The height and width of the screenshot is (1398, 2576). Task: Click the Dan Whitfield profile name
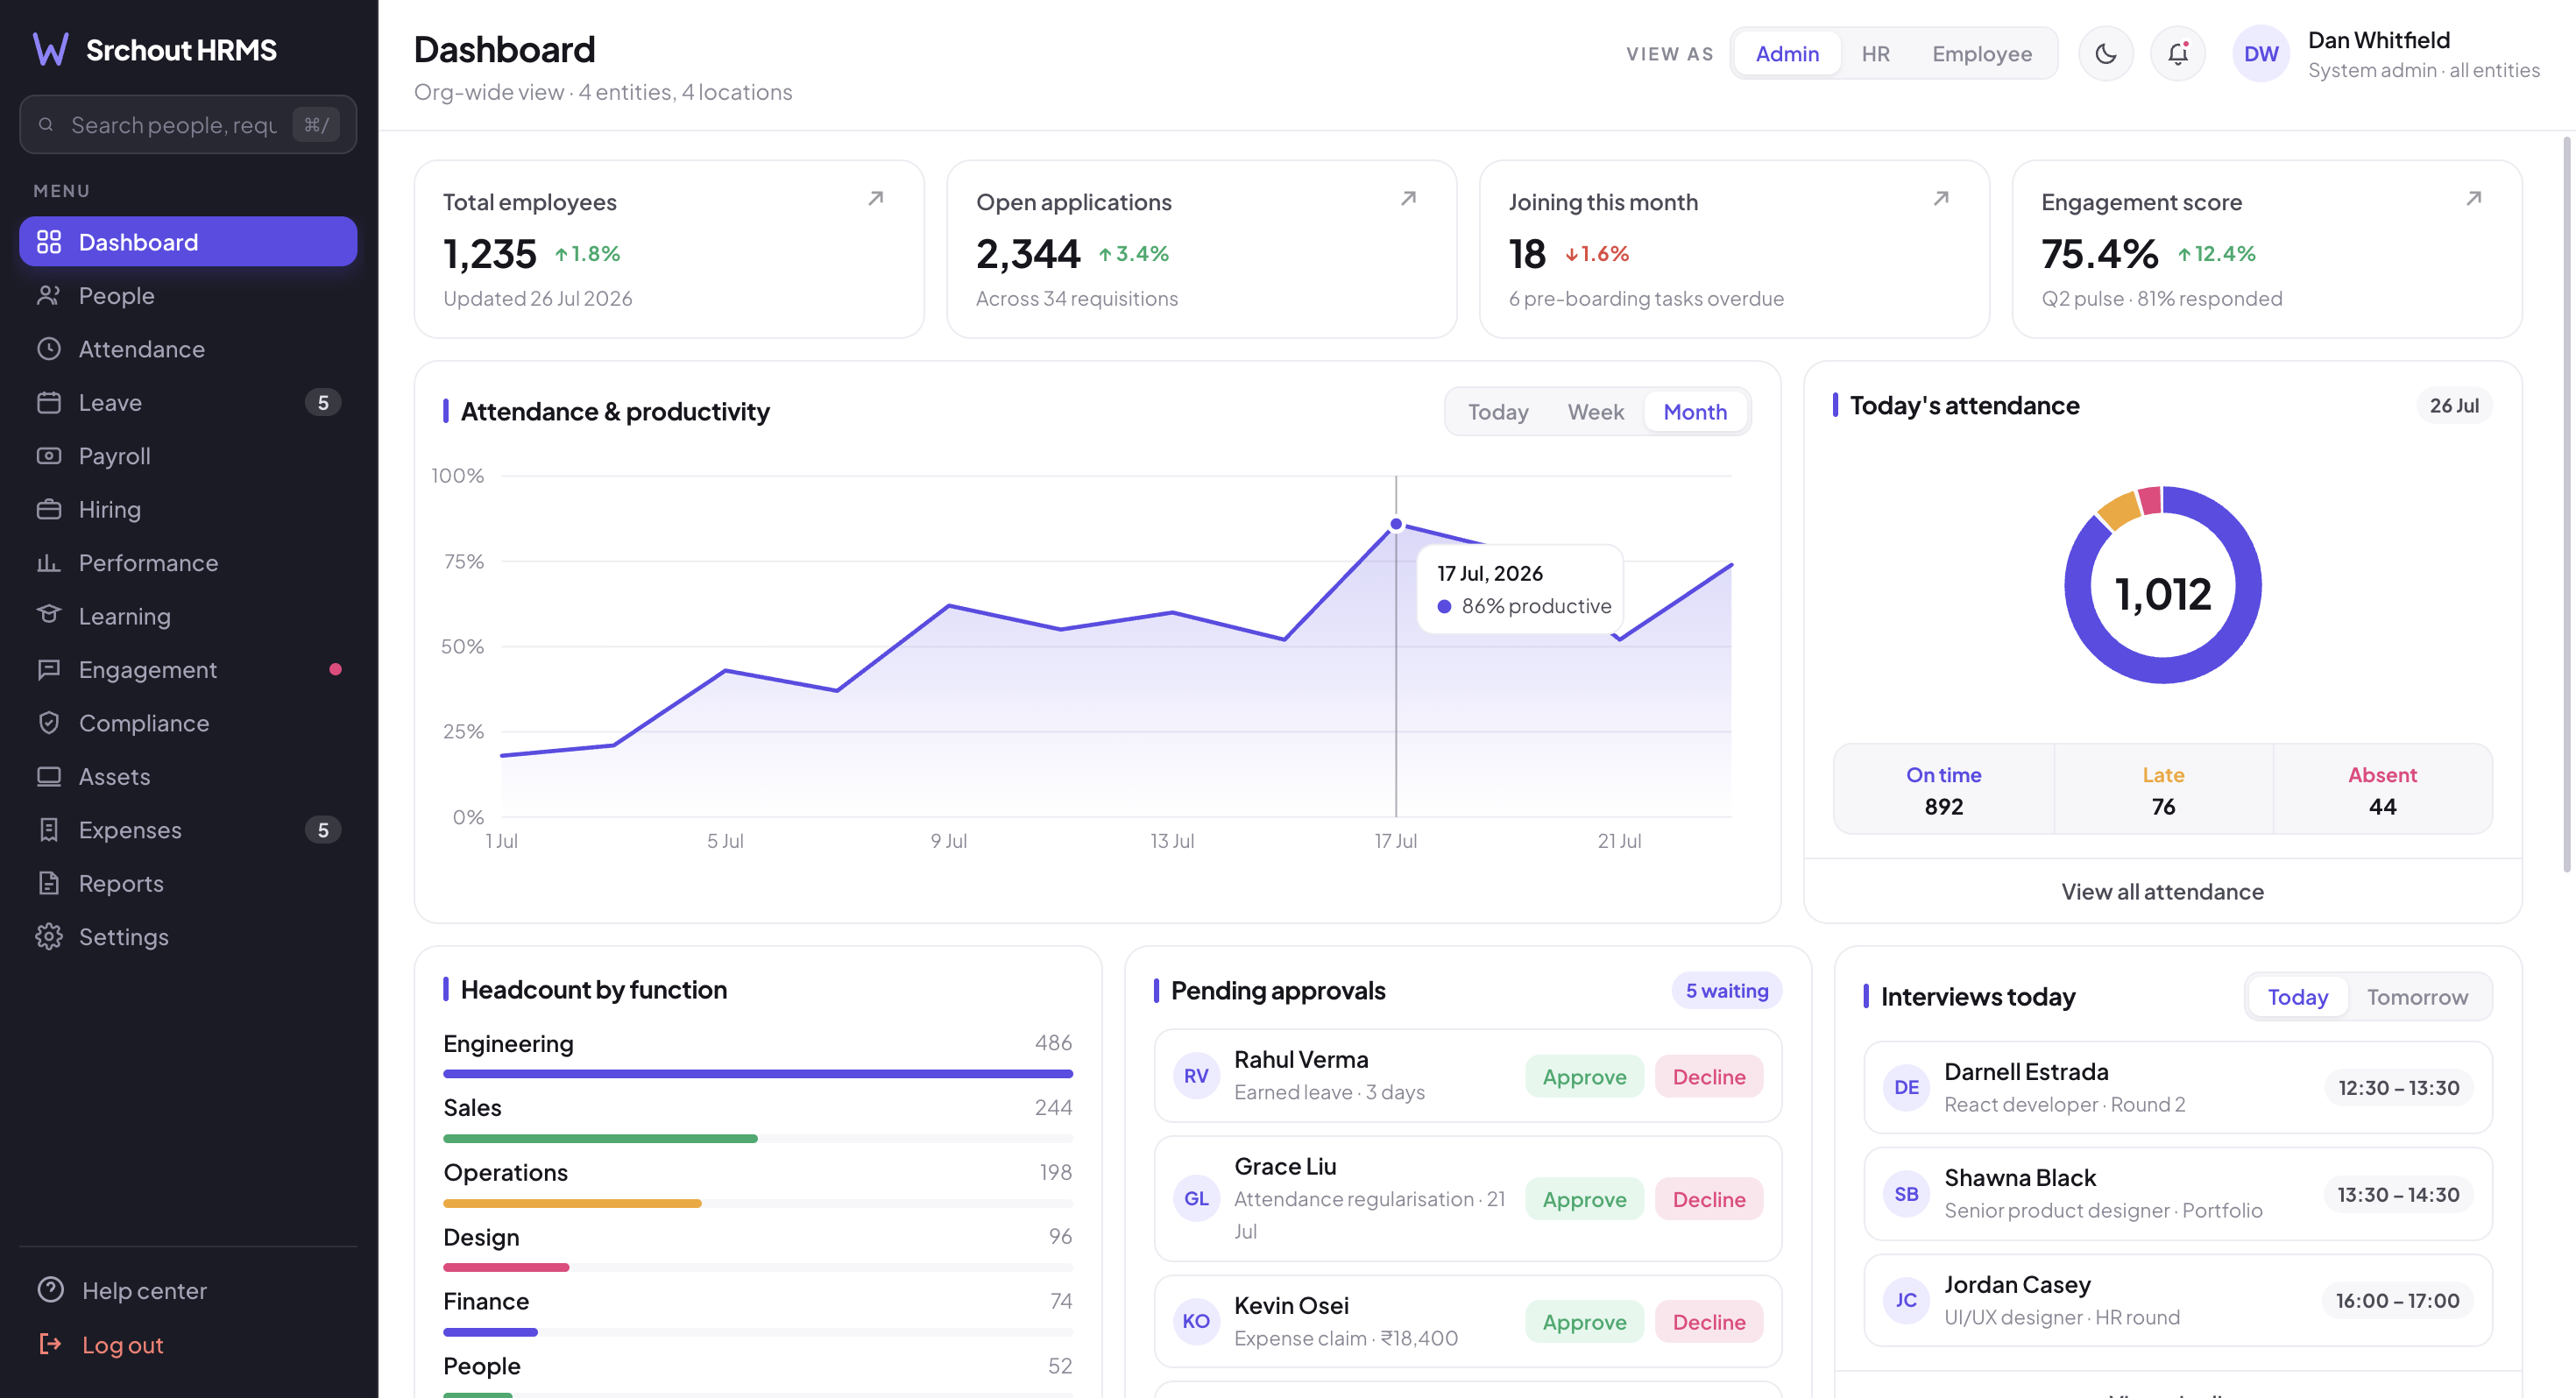[2379, 40]
